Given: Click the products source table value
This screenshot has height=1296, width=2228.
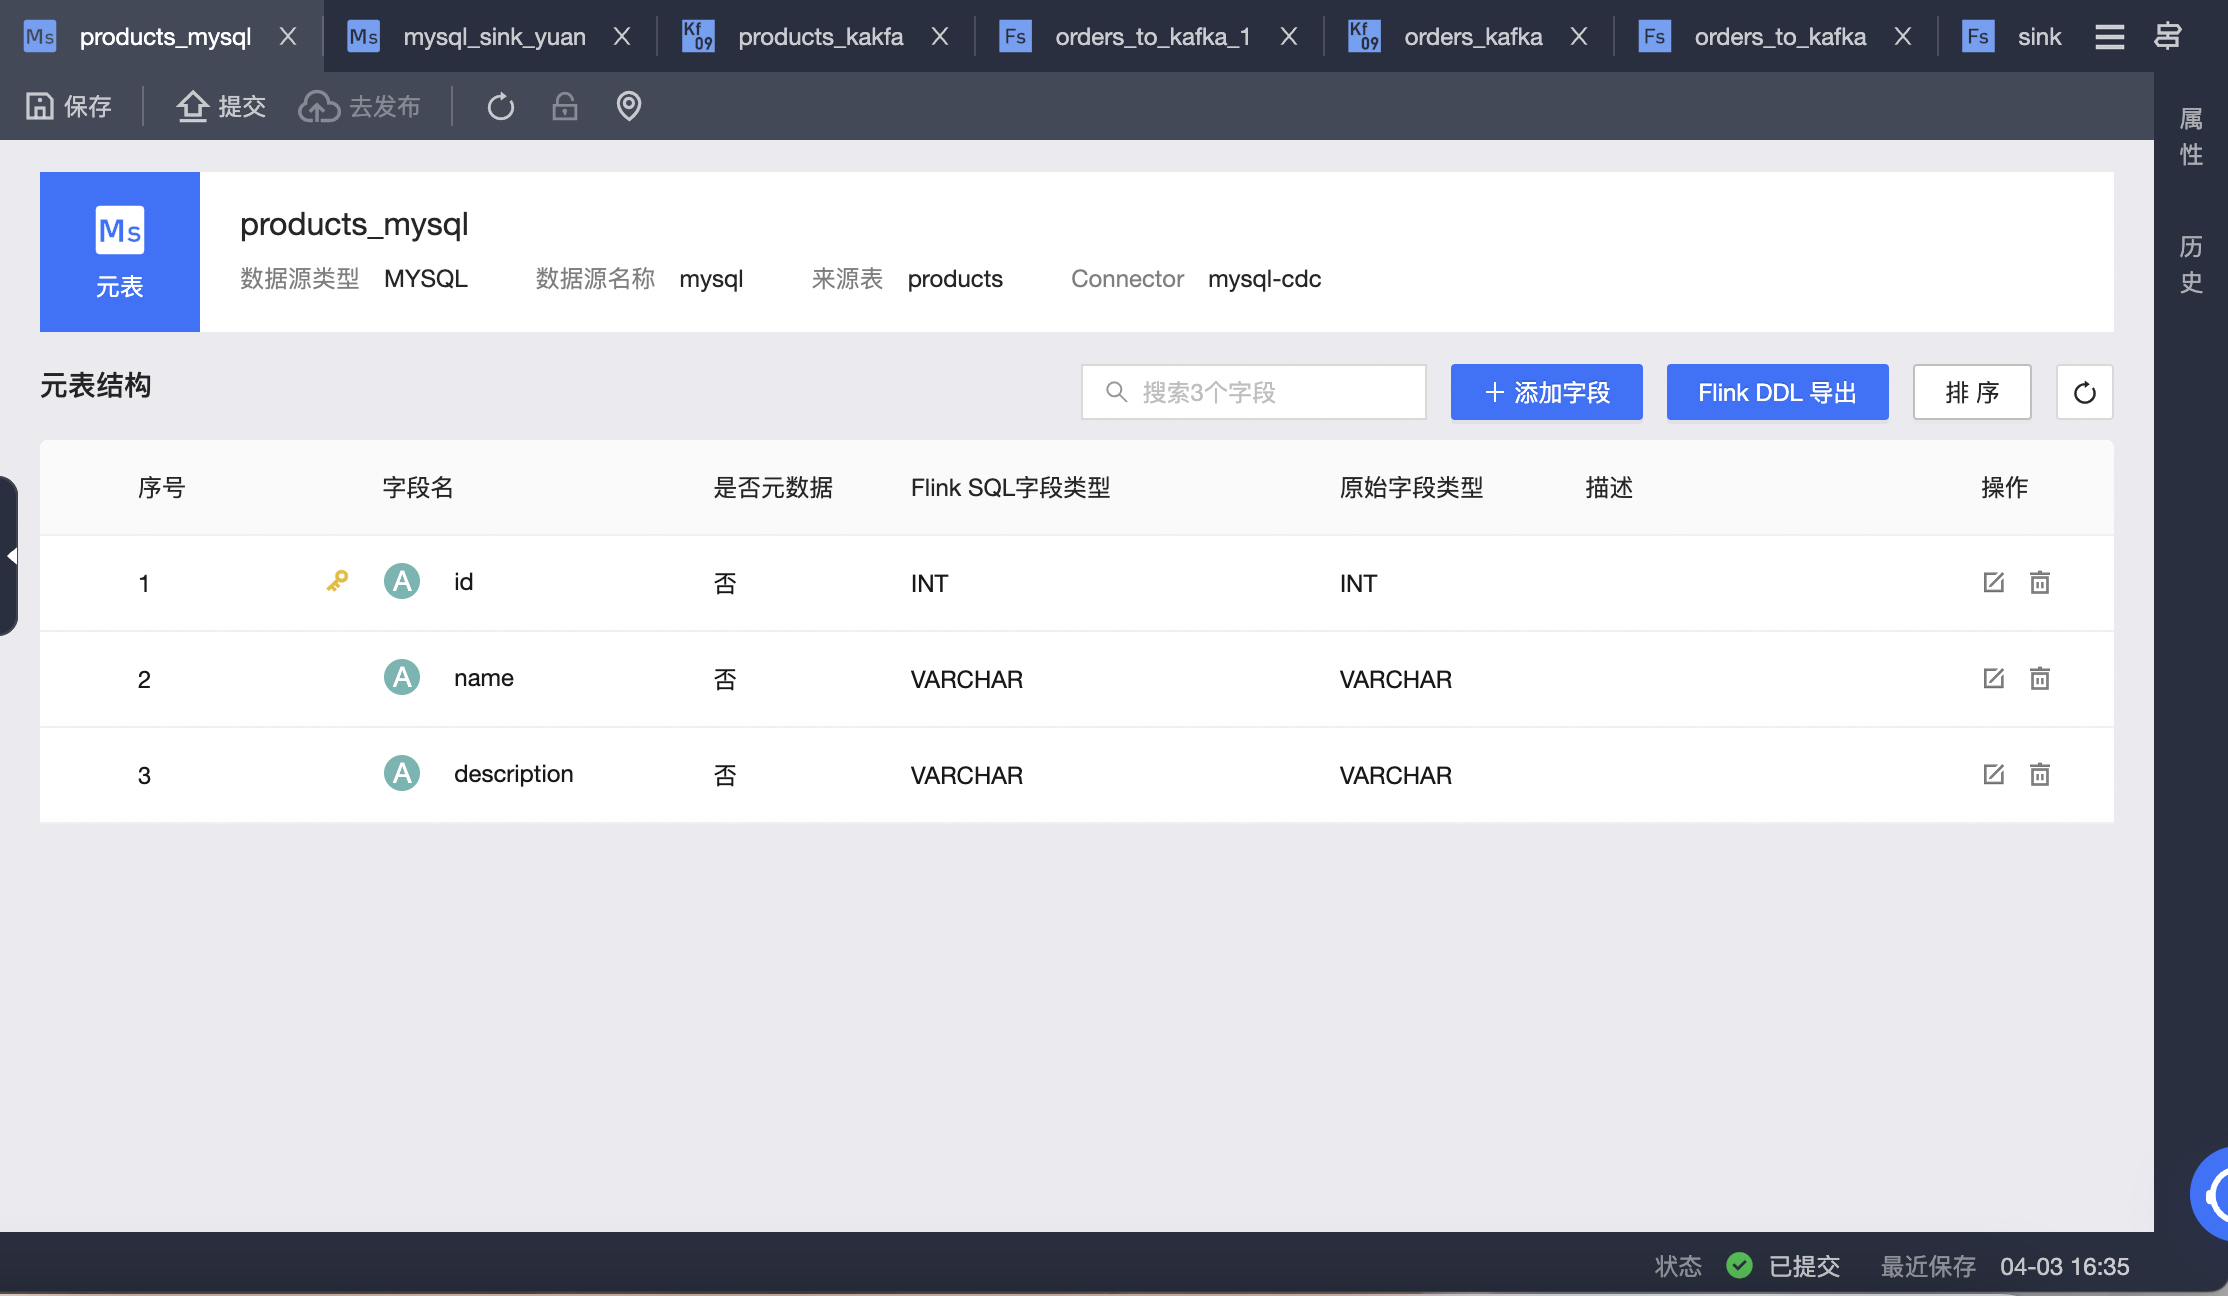Looking at the screenshot, I should click(955, 279).
